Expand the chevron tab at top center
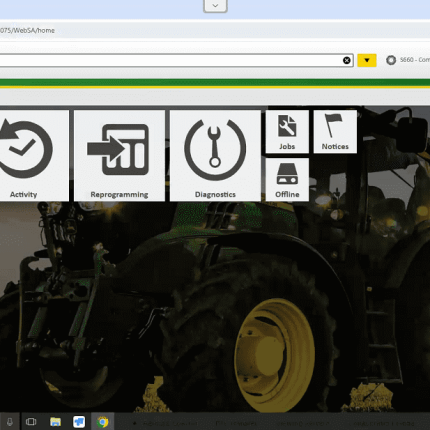Screen dimensions: 430x430 [x=215, y=6]
